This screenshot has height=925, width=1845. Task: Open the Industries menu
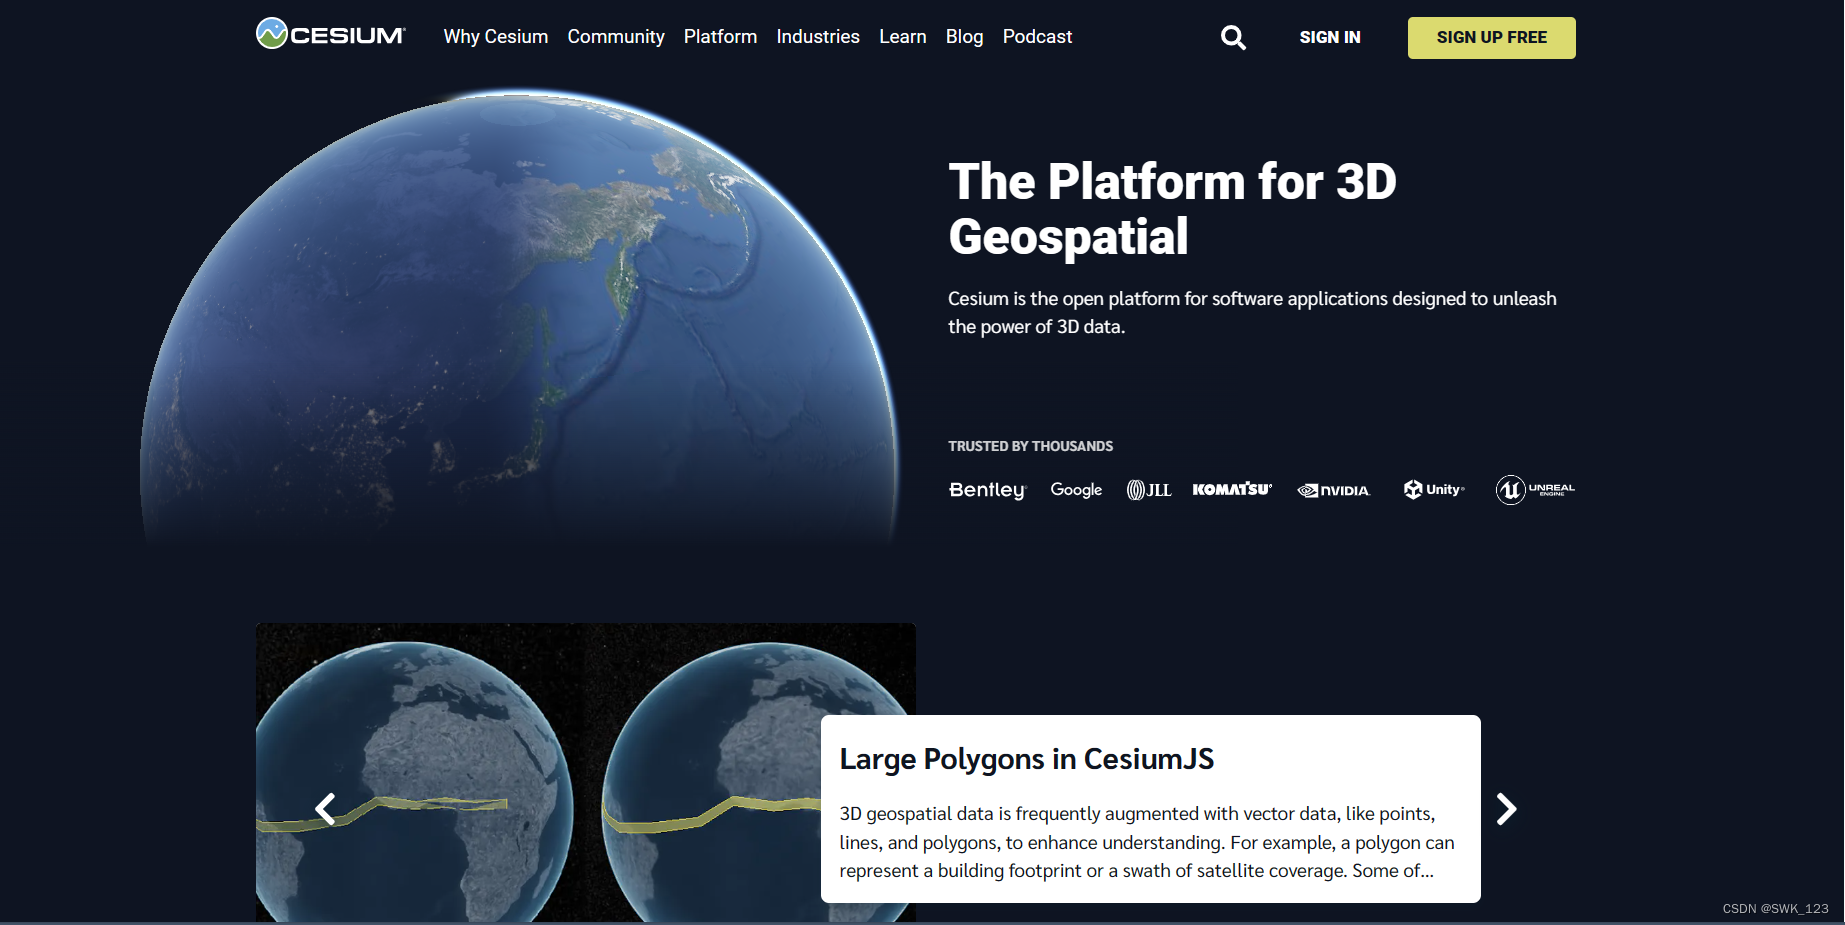pos(818,37)
